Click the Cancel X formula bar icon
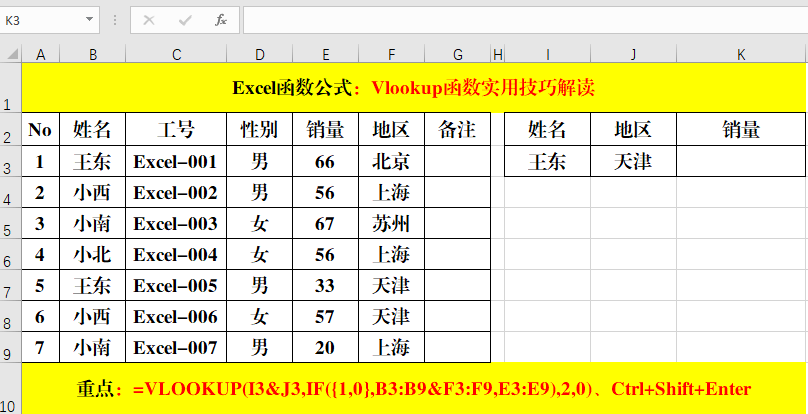Viewport: 808px width, 414px height. tap(149, 20)
